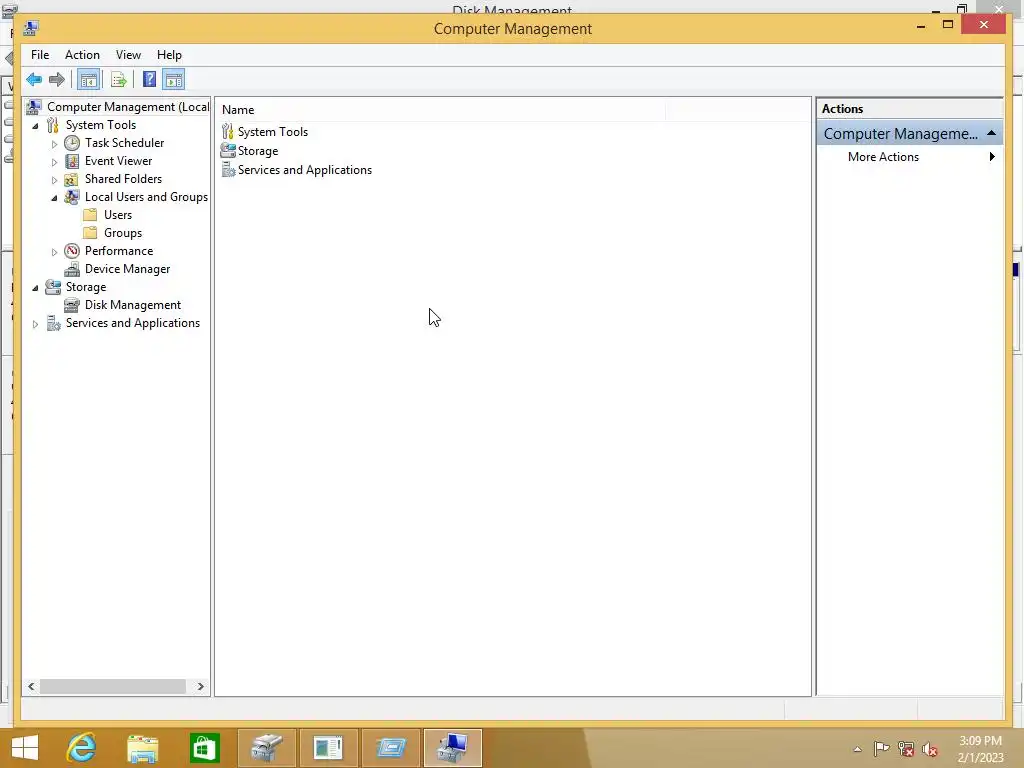Image resolution: width=1024 pixels, height=768 pixels.
Task: Open the Windows Store taskbar icon
Action: pyautogui.click(x=204, y=748)
